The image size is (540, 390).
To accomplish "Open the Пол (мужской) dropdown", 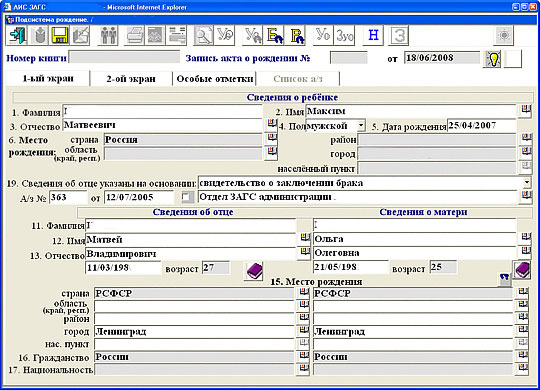I will 361,125.
